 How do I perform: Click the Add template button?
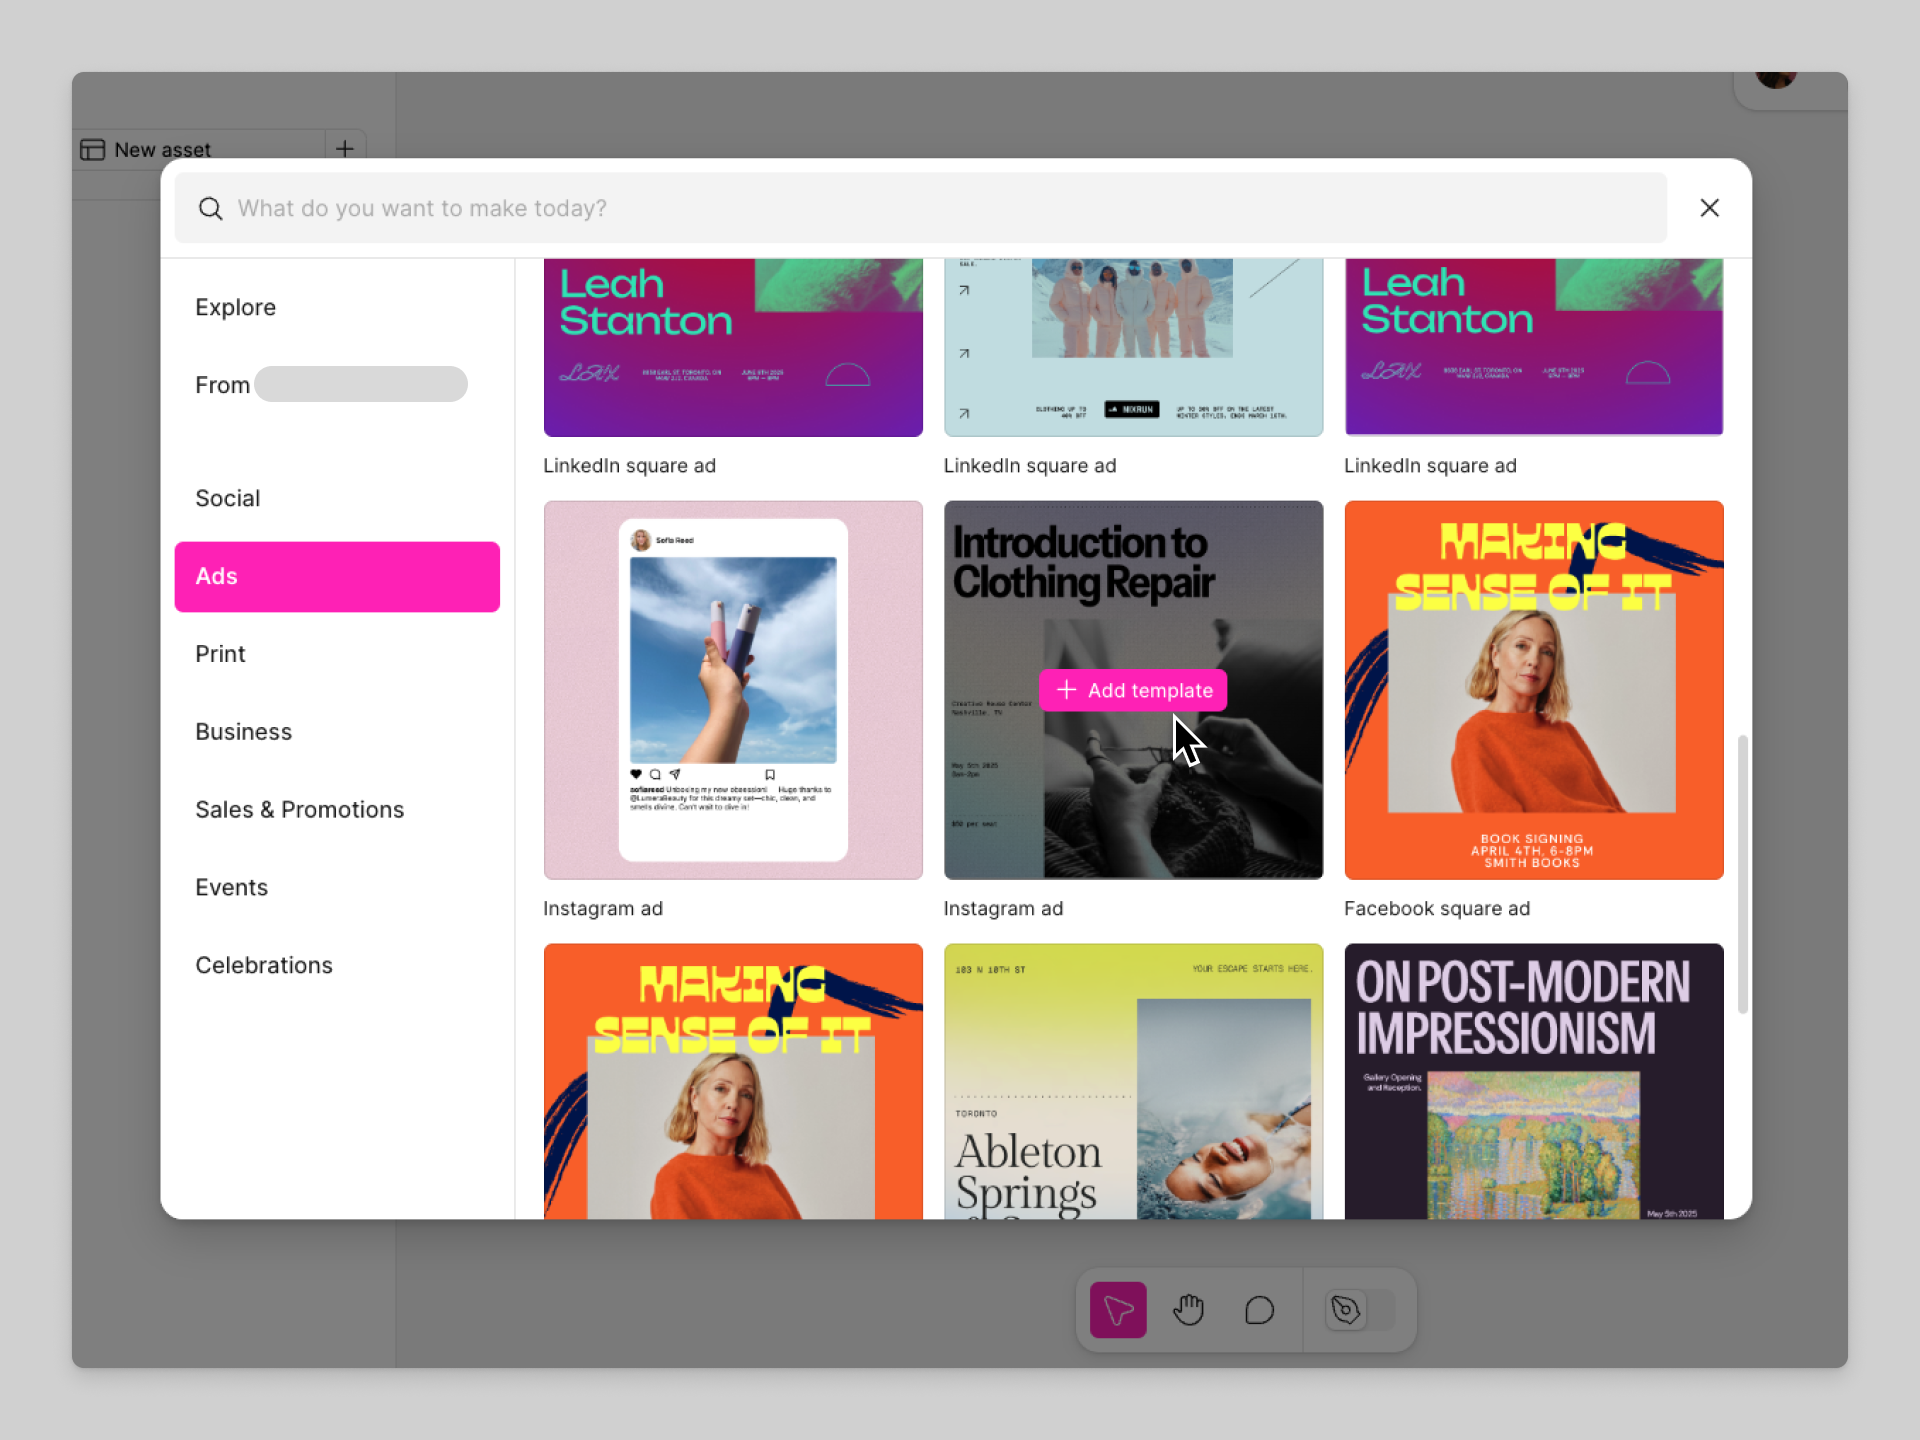click(1133, 690)
